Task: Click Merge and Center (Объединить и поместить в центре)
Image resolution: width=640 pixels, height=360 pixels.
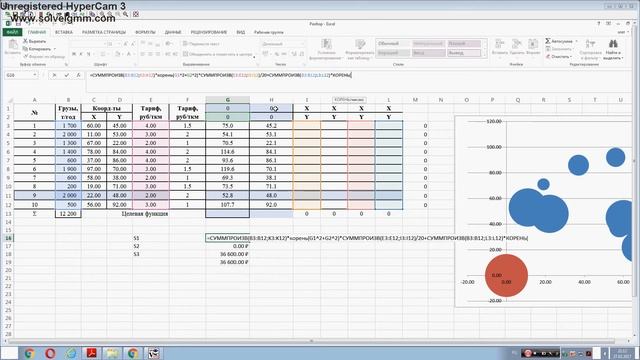Action: tap(218, 54)
